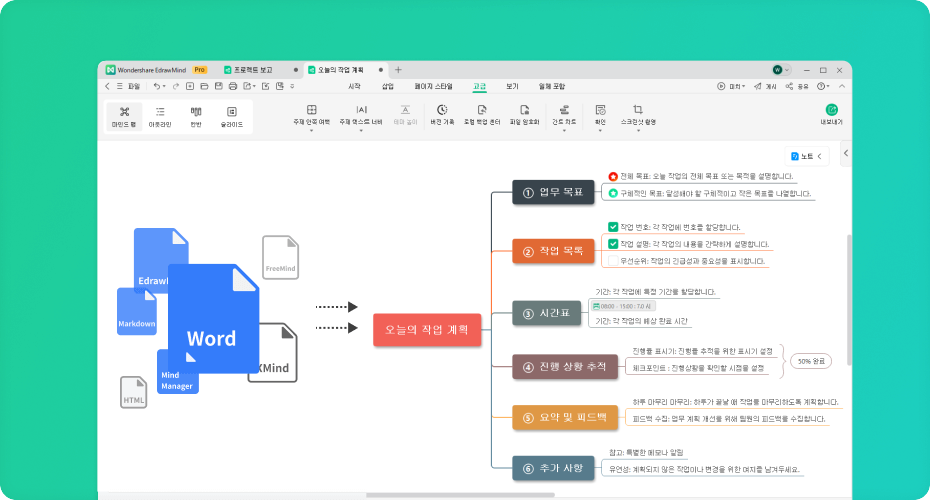This screenshot has width=930, height=500.
Task: Click the Save icon in quick toolbar
Action: tap(218, 87)
